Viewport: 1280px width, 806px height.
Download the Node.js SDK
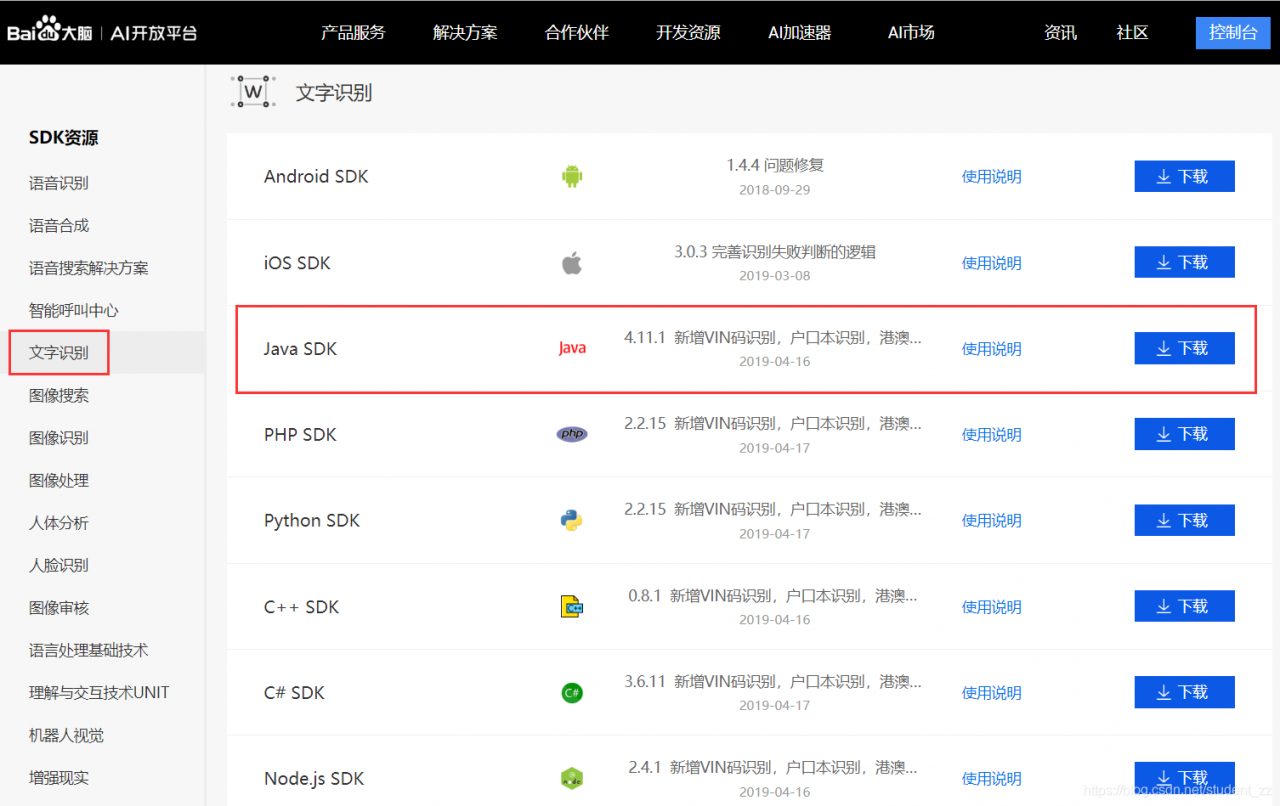pos(1184,777)
